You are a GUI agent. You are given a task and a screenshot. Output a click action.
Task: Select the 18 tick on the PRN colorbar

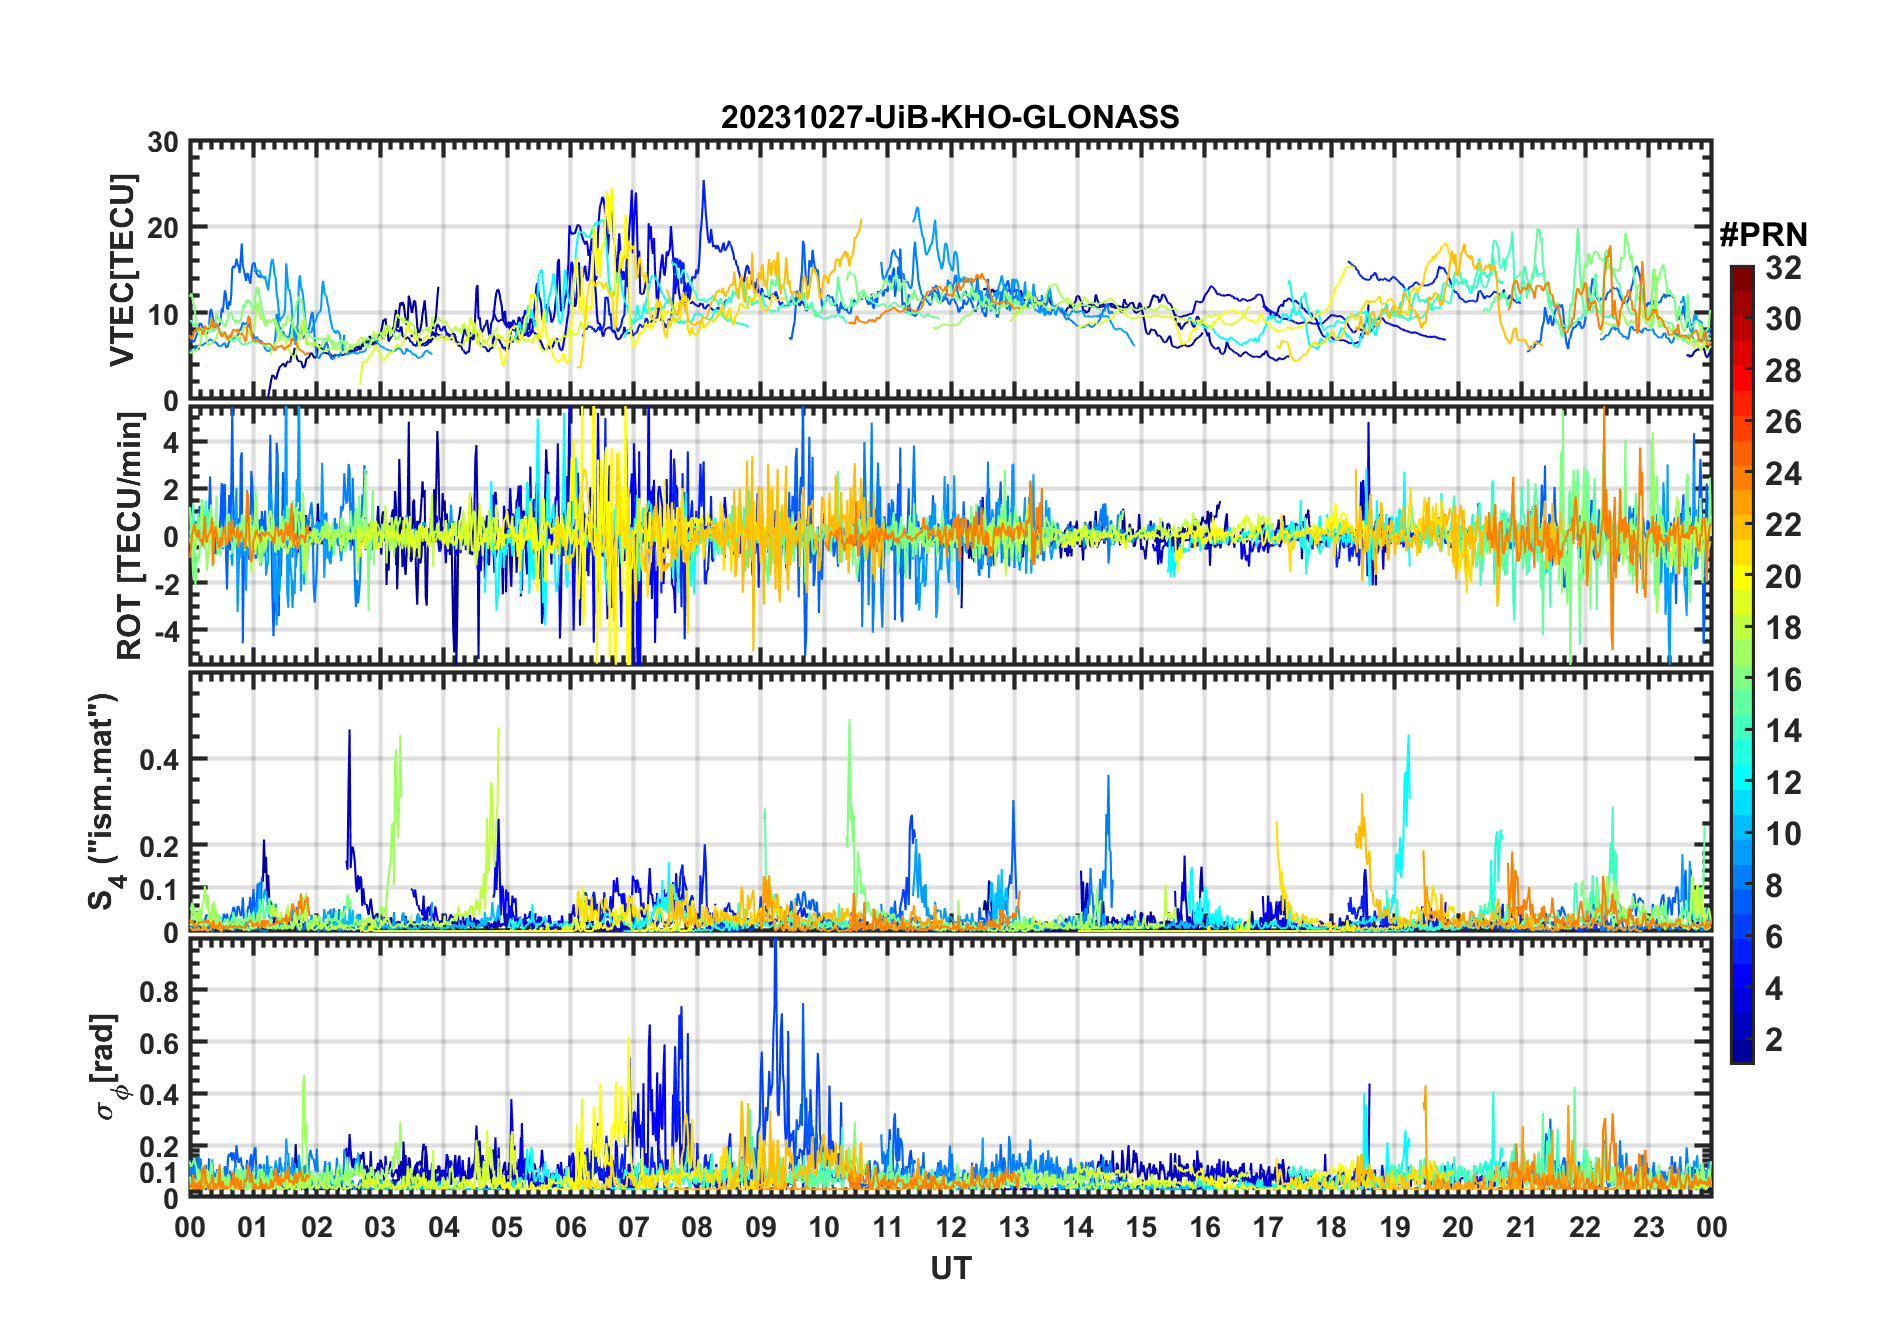pos(1783,628)
